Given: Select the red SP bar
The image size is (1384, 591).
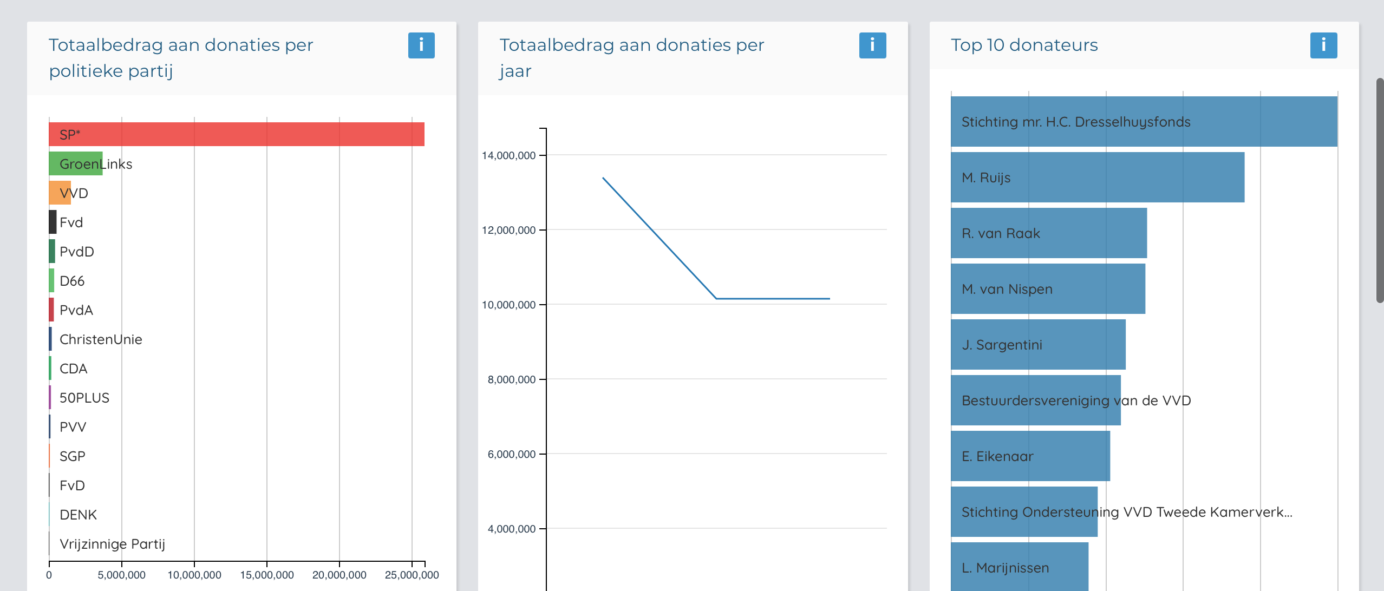Looking at the screenshot, I should pyautogui.click(x=237, y=134).
